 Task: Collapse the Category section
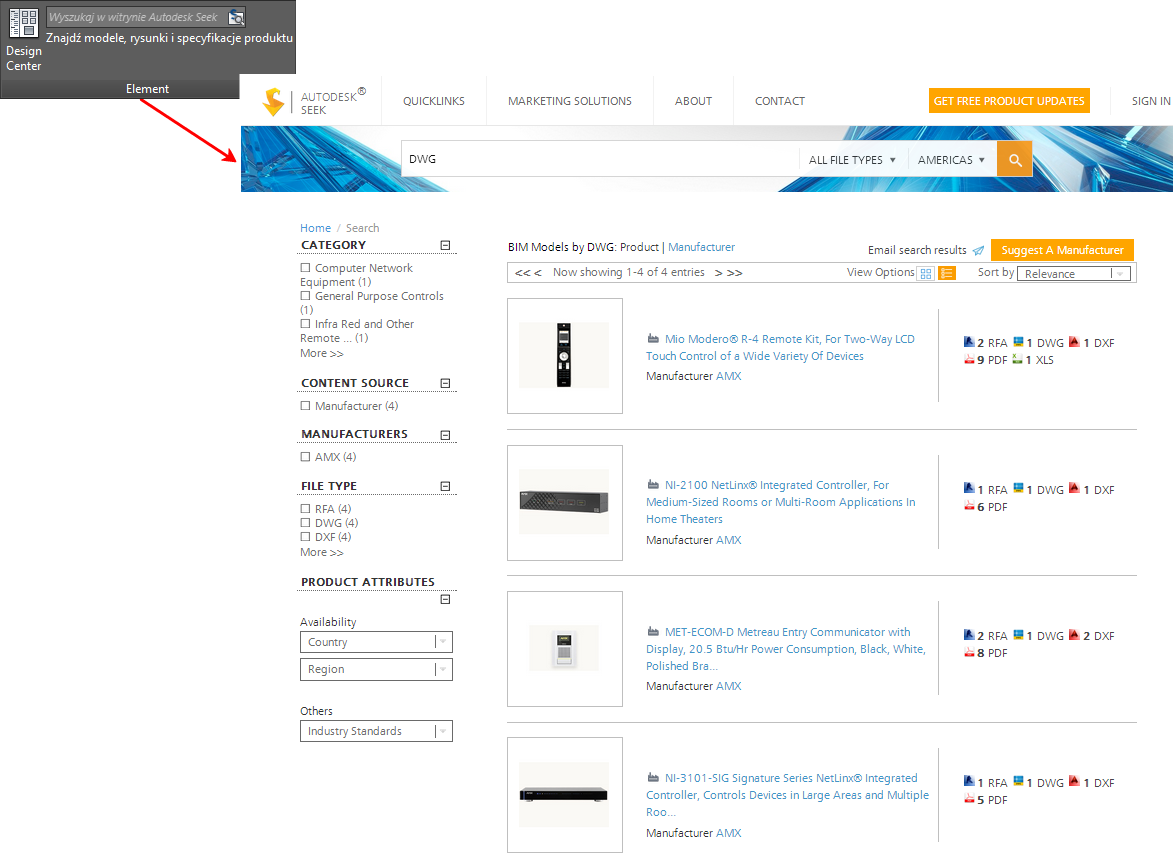[445, 245]
